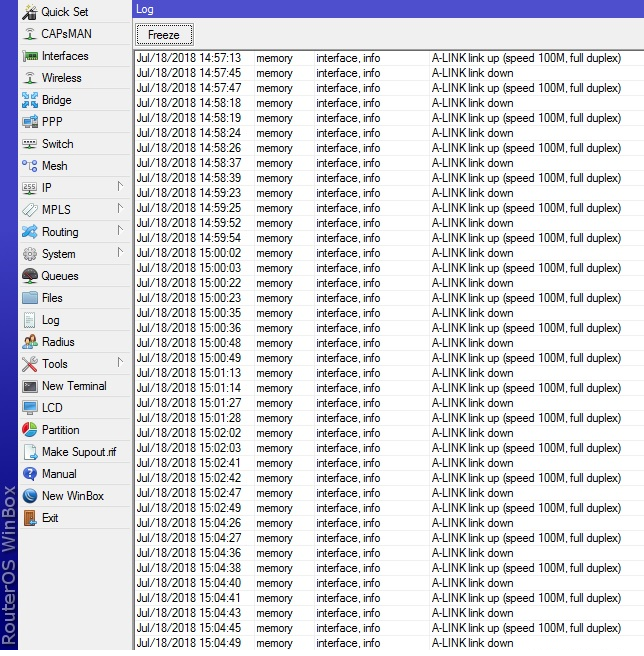Open Interfaces using its green card icon
The image size is (644, 656).
coord(30,56)
